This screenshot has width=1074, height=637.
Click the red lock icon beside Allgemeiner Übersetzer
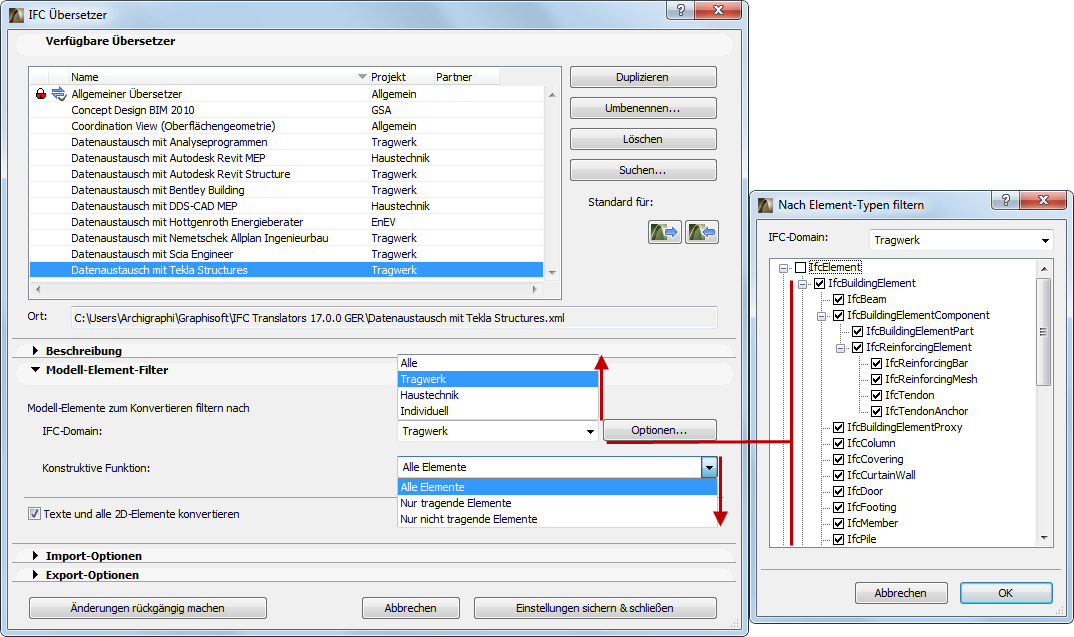40,94
